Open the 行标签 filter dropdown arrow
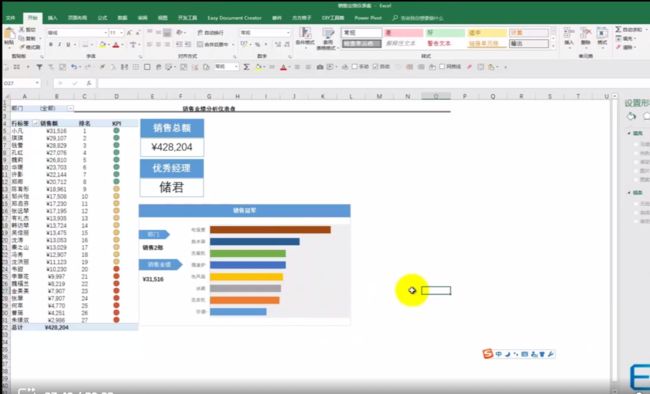The height and width of the screenshot is (394, 650). [x=35, y=123]
